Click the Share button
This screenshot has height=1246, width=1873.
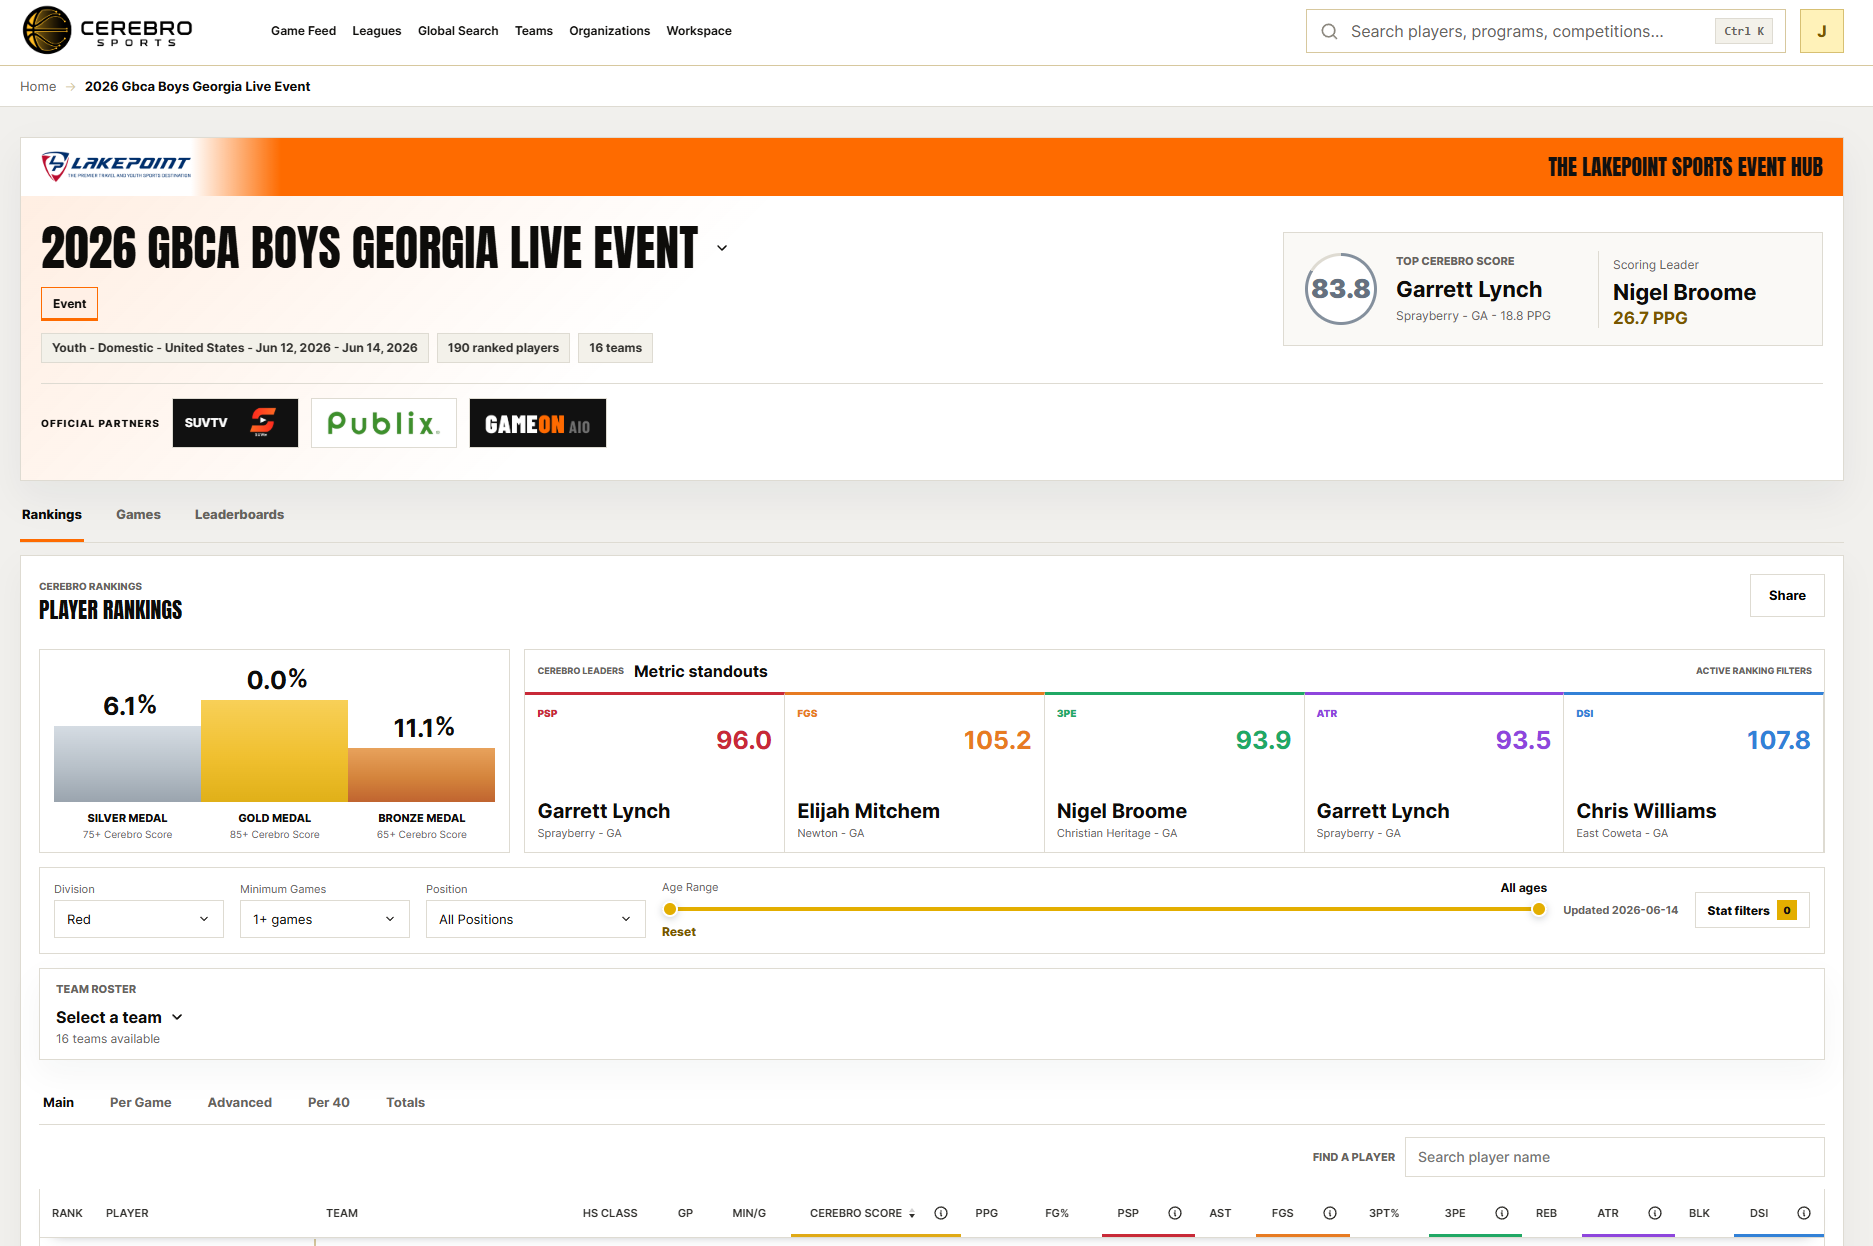[1787, 595]
